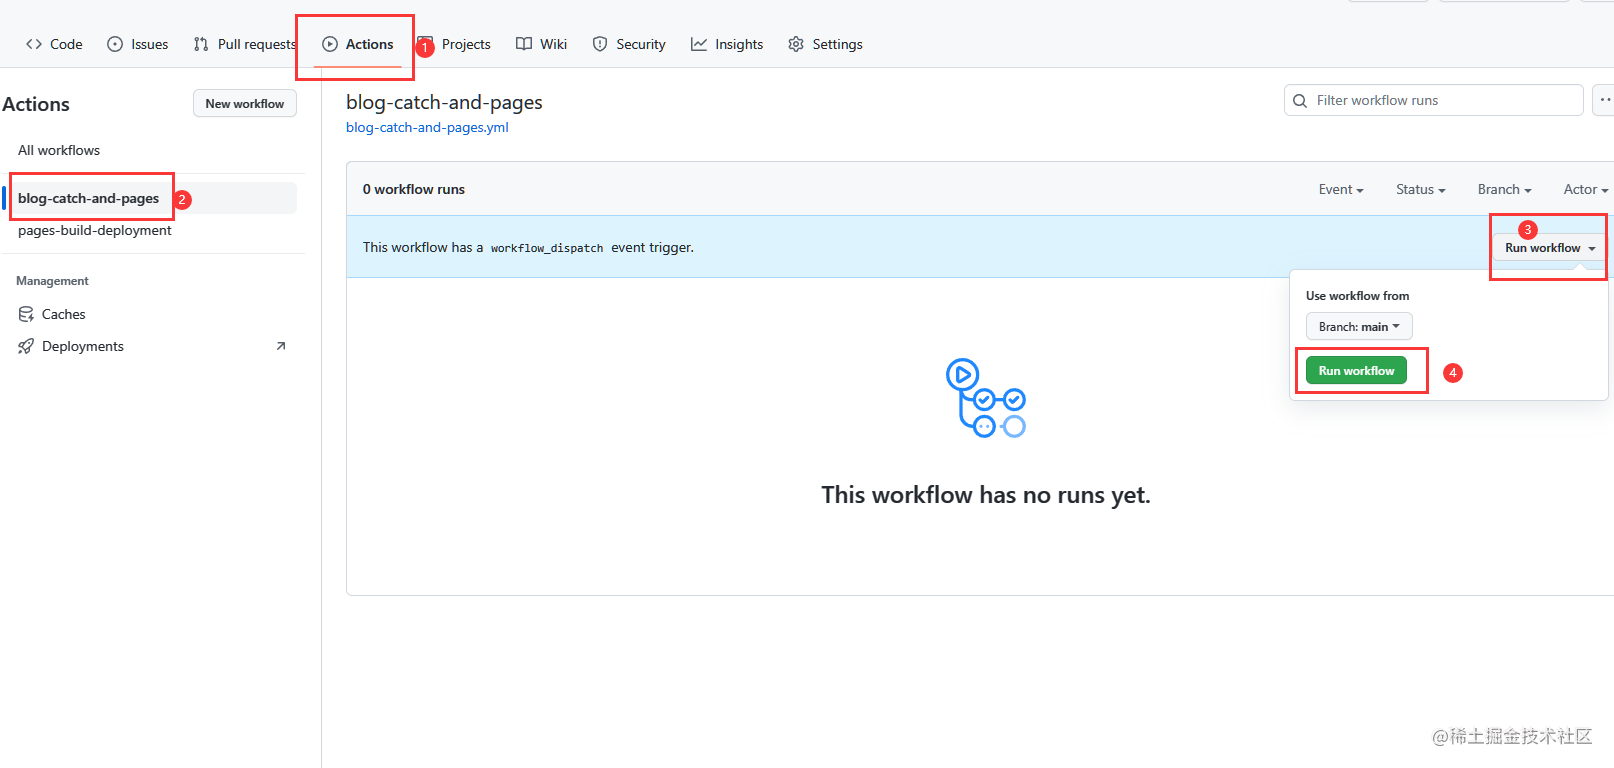Click the Issues circle icon
This screenshot has height=768, width=1614.
coord(115,44)
